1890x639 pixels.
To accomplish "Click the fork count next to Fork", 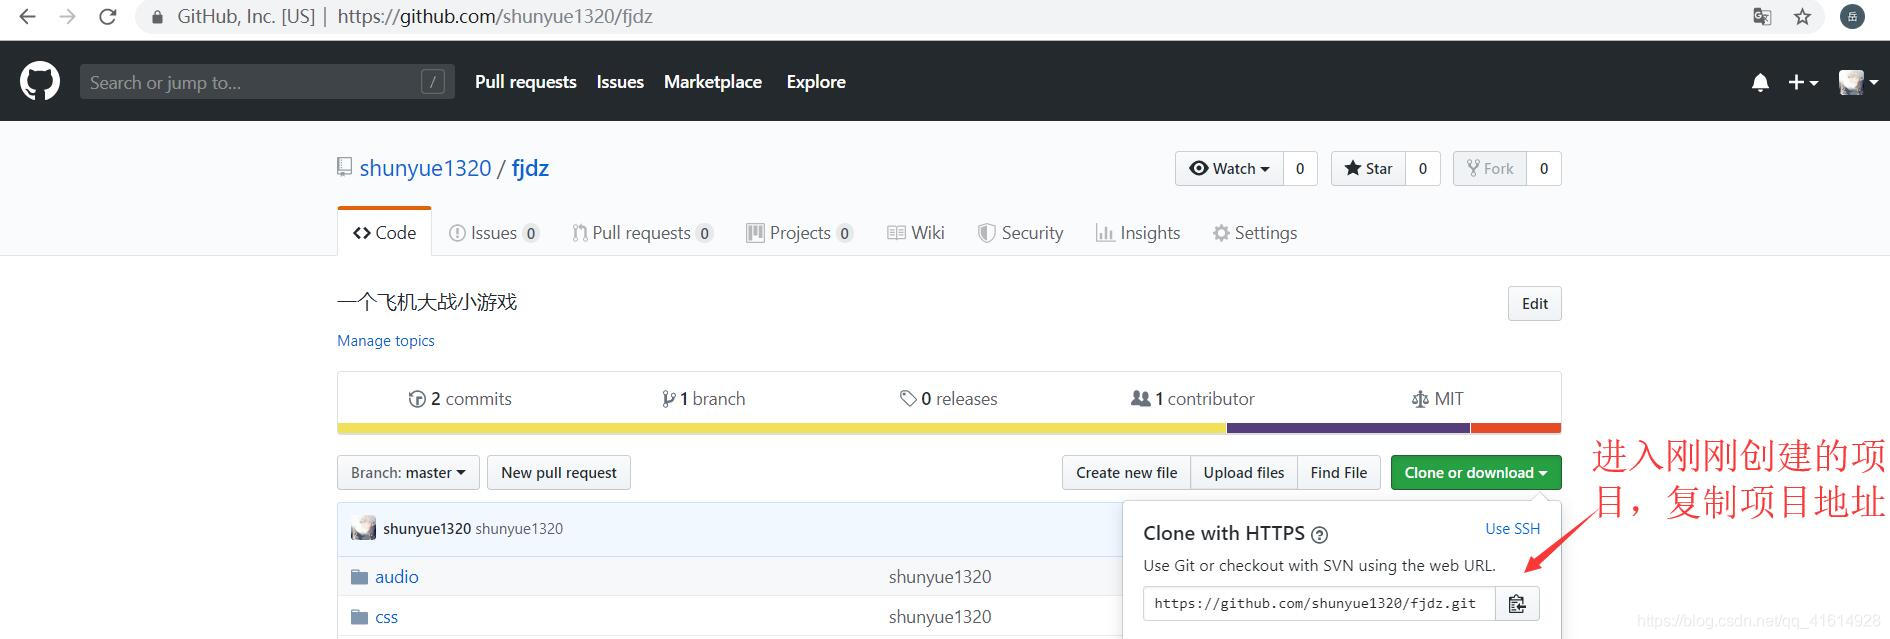I will (x=1544, y=168).
